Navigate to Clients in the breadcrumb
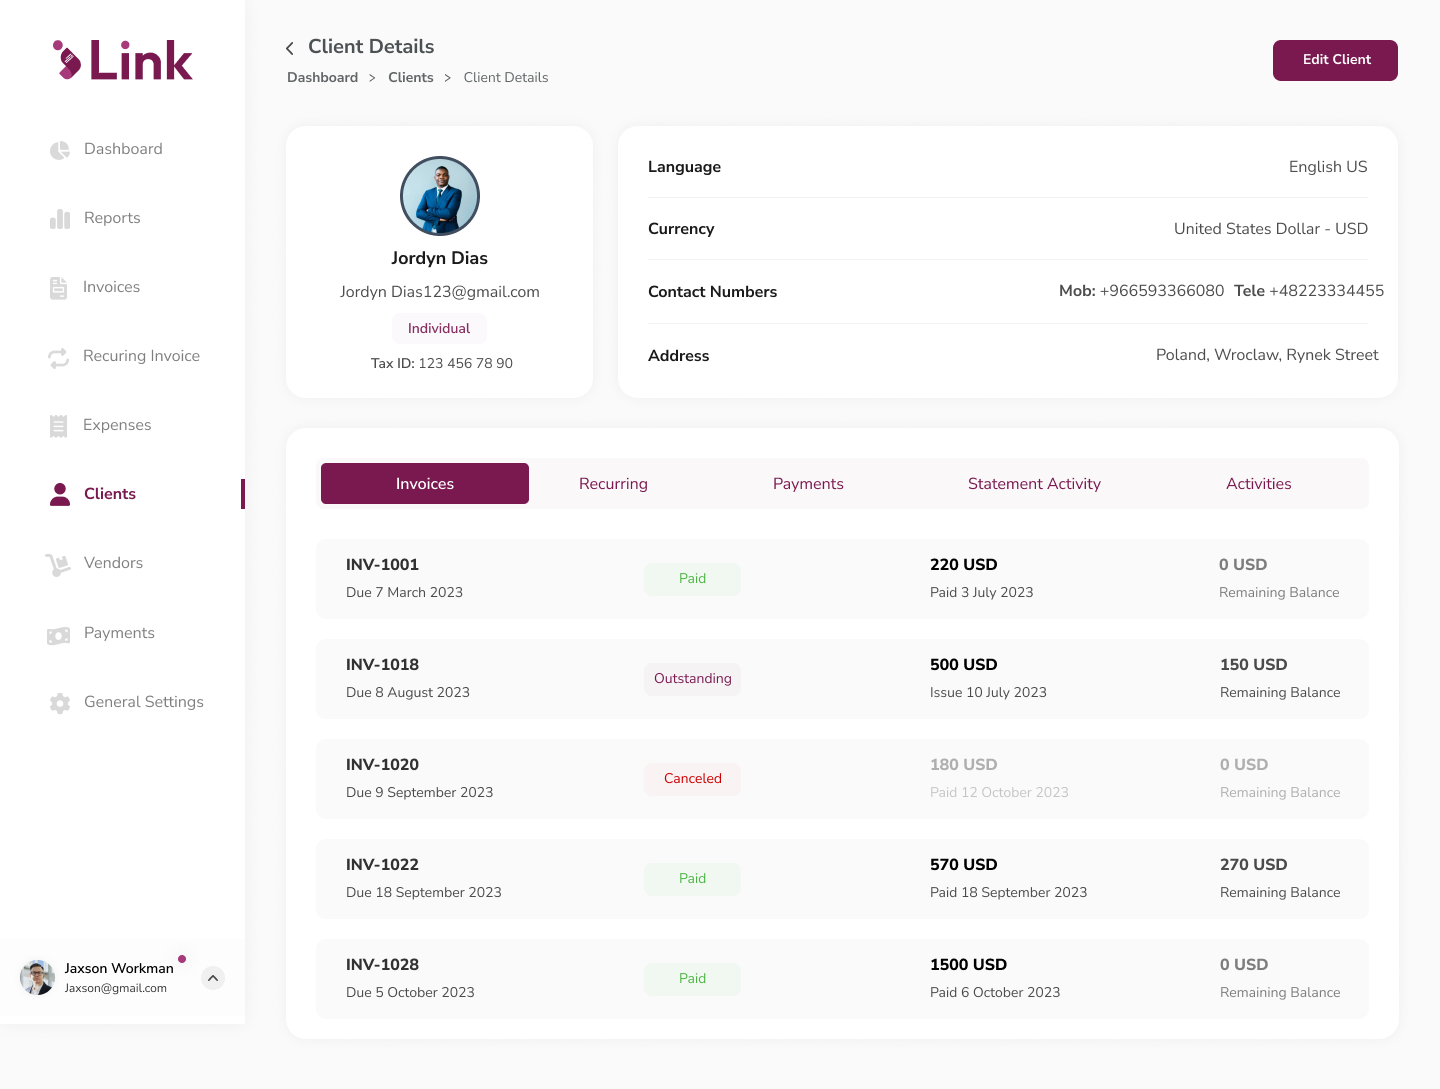This screenshot has height=1089, width=1440. click(x=410, y=78)
